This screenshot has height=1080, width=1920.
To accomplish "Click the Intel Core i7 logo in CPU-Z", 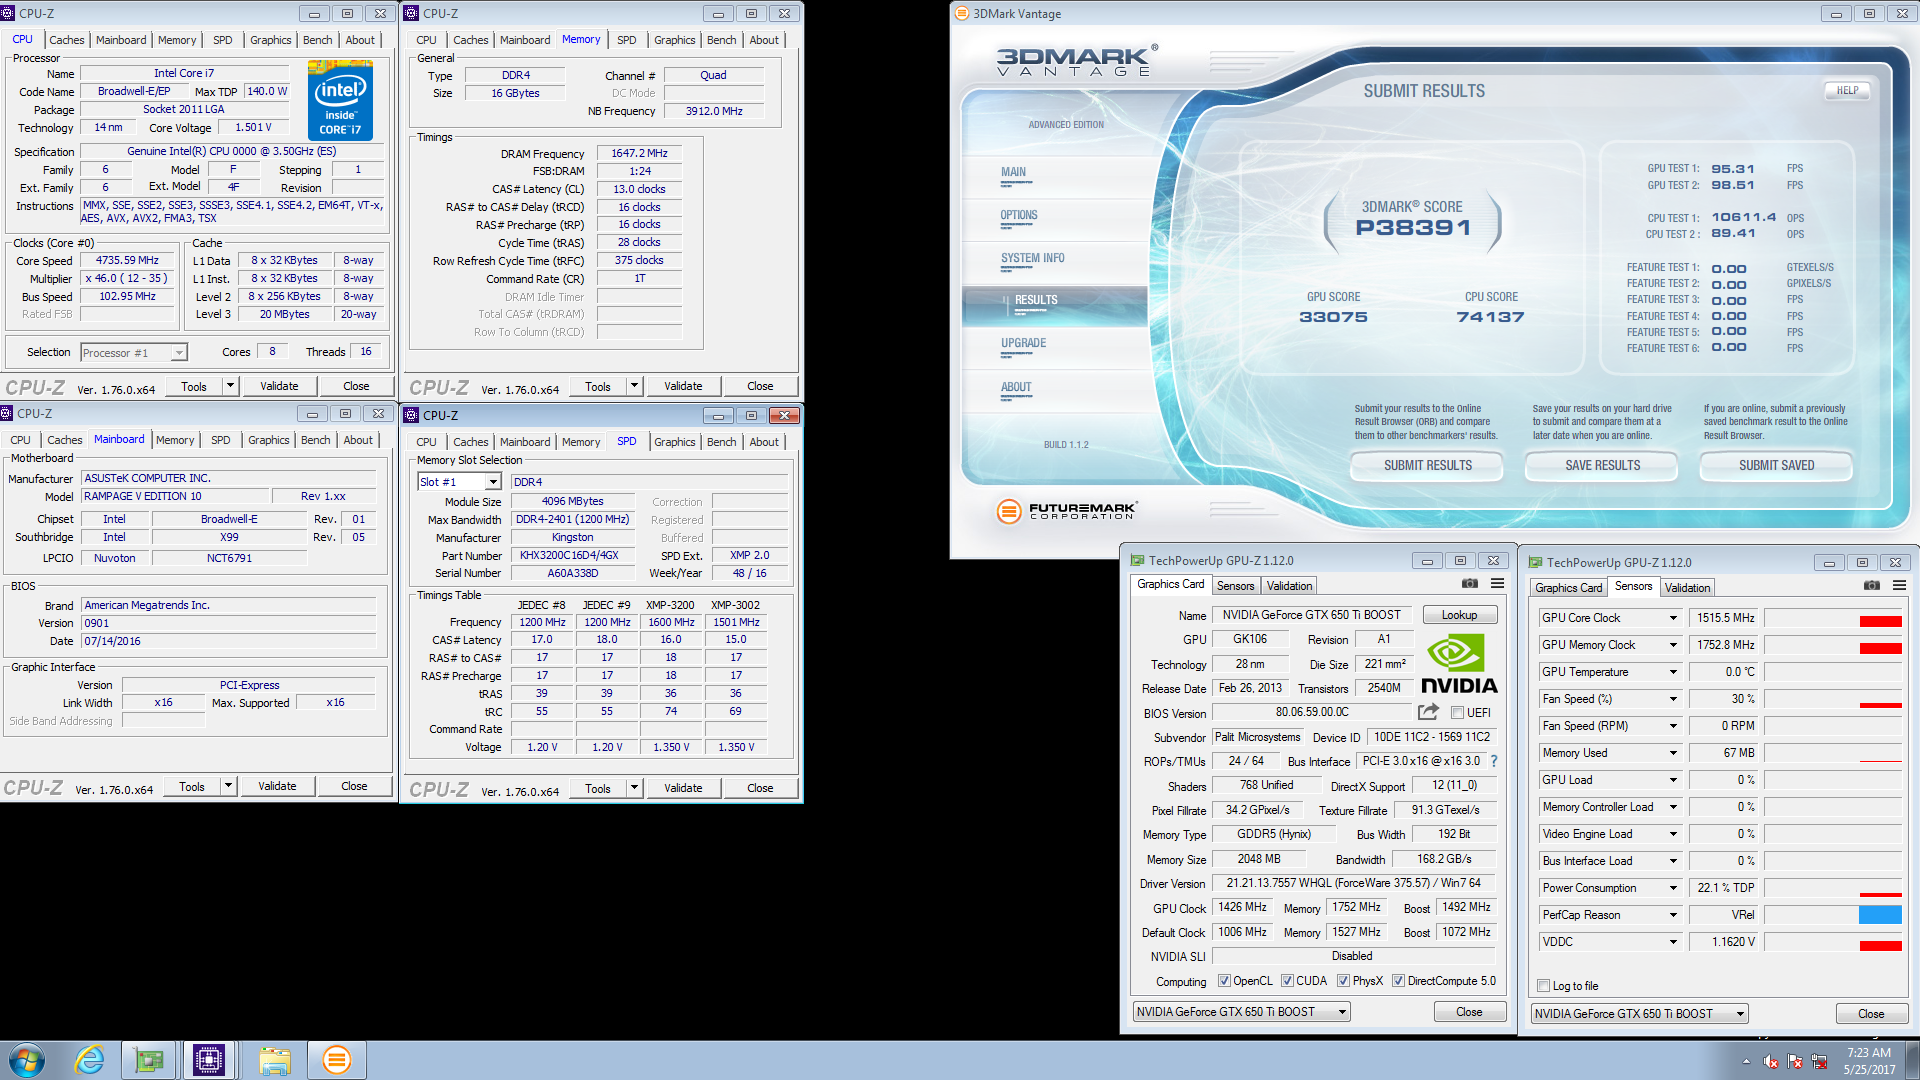I will point(340,100).
